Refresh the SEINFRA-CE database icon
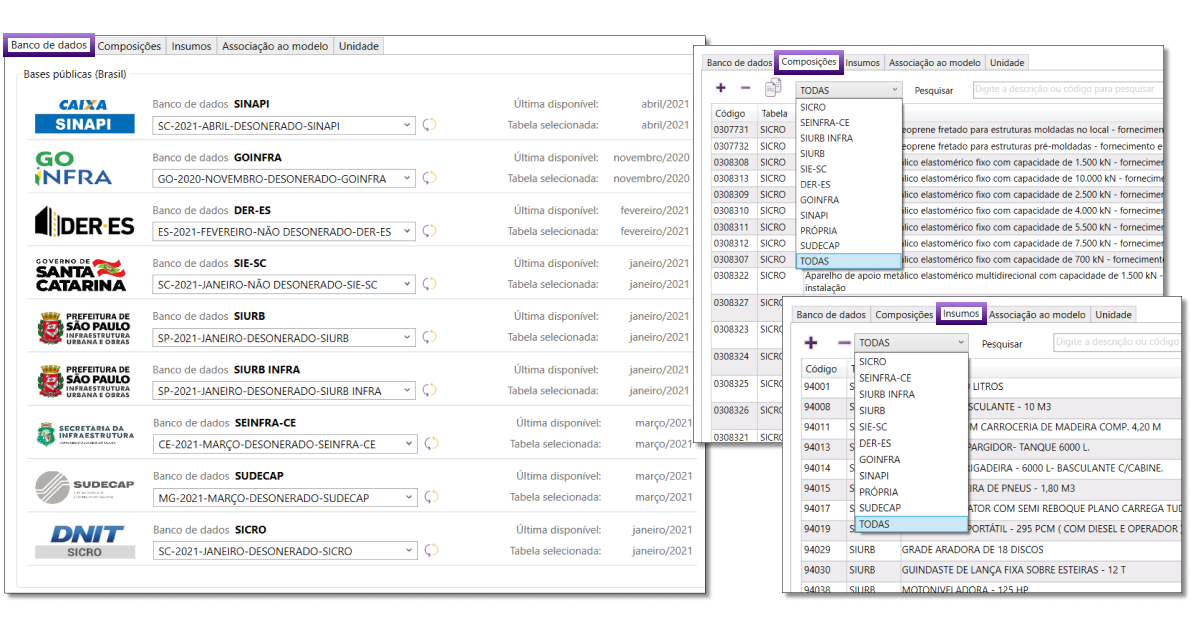Image resolution: width=1200 pixels, height=627 pixels. click(431, 444)
